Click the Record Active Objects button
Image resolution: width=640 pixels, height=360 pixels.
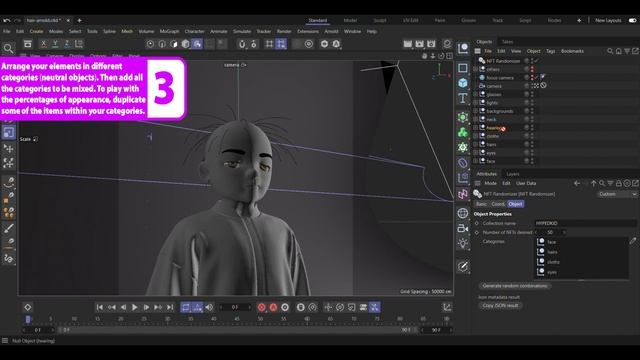[x=262, y=307]
